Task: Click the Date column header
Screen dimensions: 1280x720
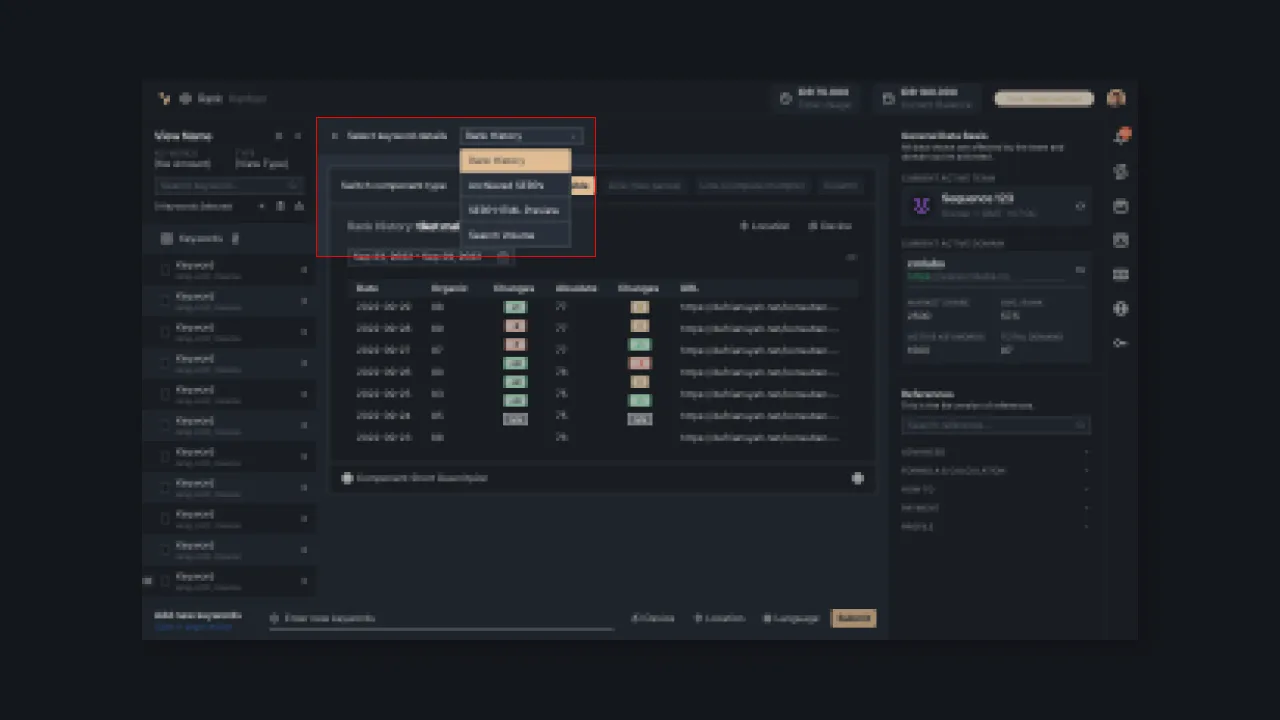Action: (367, 288)
